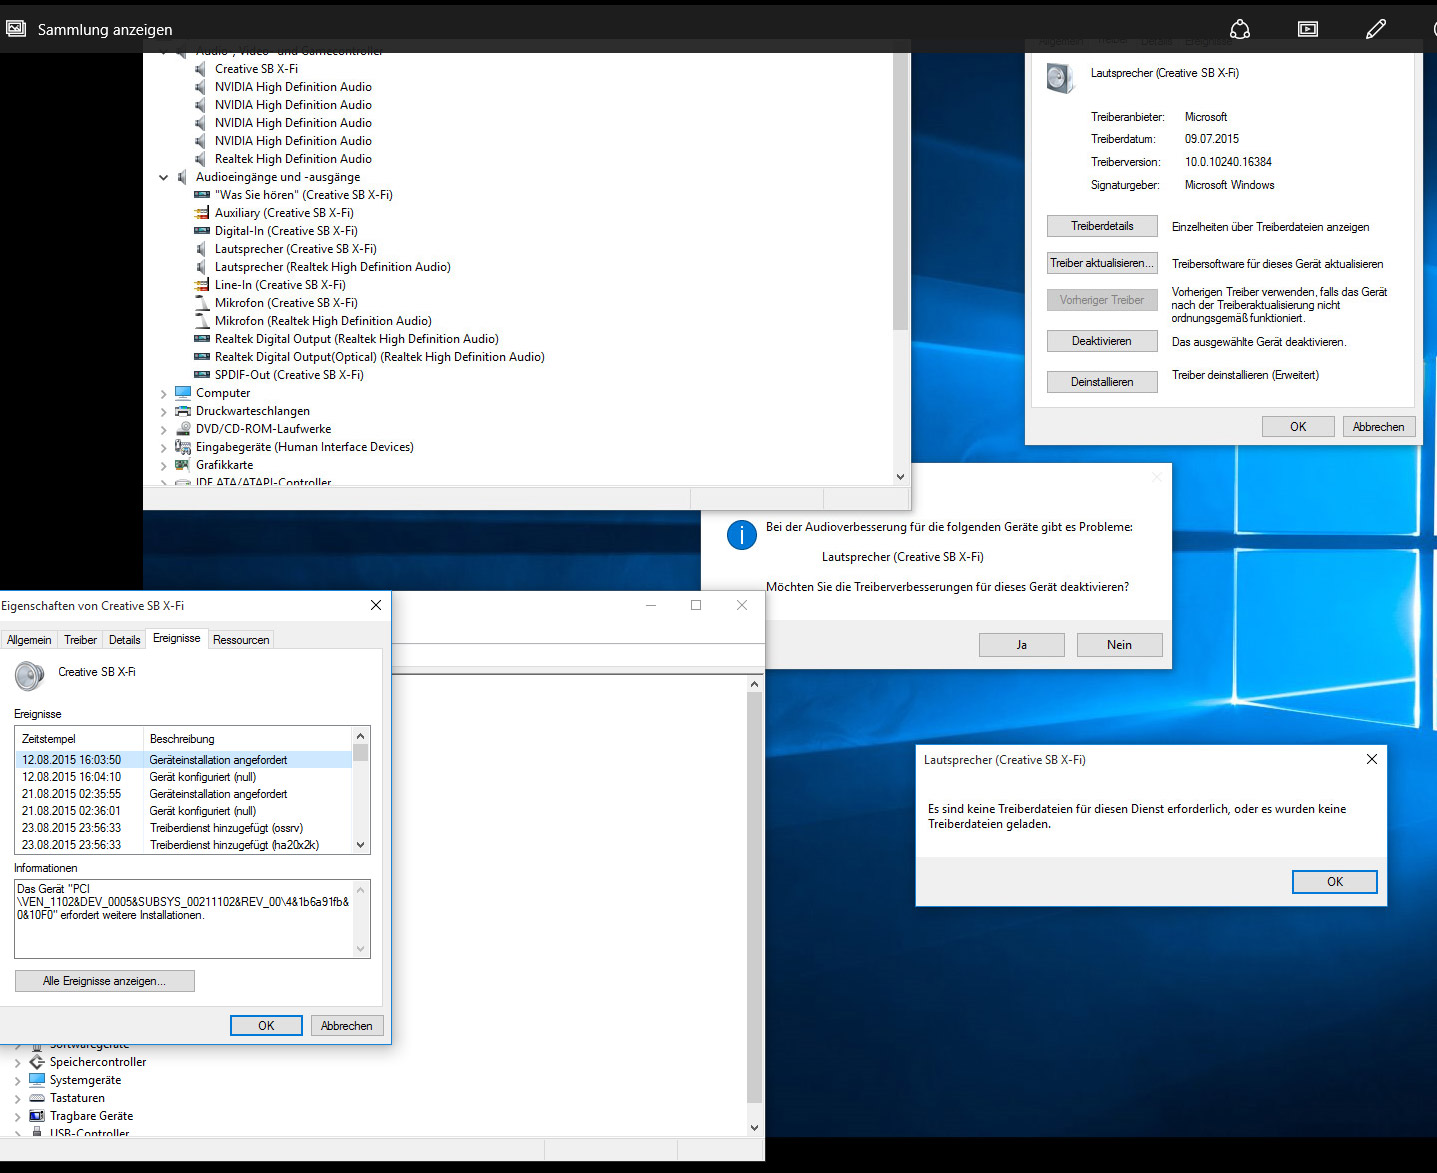Viewport: 1437px width, 1173px height.
Task: Click OK in Creative SB X-Fi properties
Action: click(266, 1026)
